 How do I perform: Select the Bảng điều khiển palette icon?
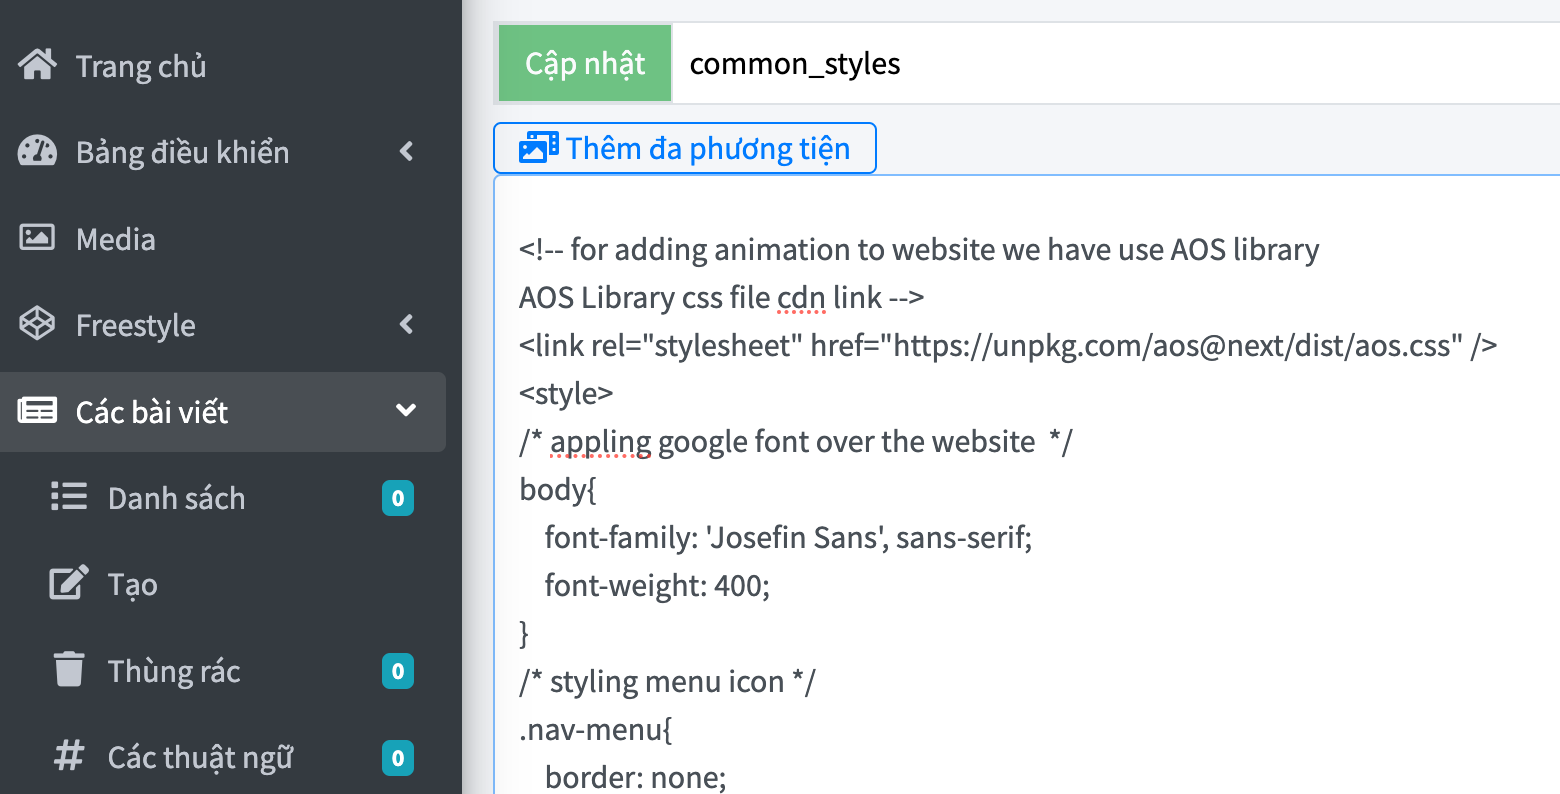pyautogui.click(x=37, y=151)
